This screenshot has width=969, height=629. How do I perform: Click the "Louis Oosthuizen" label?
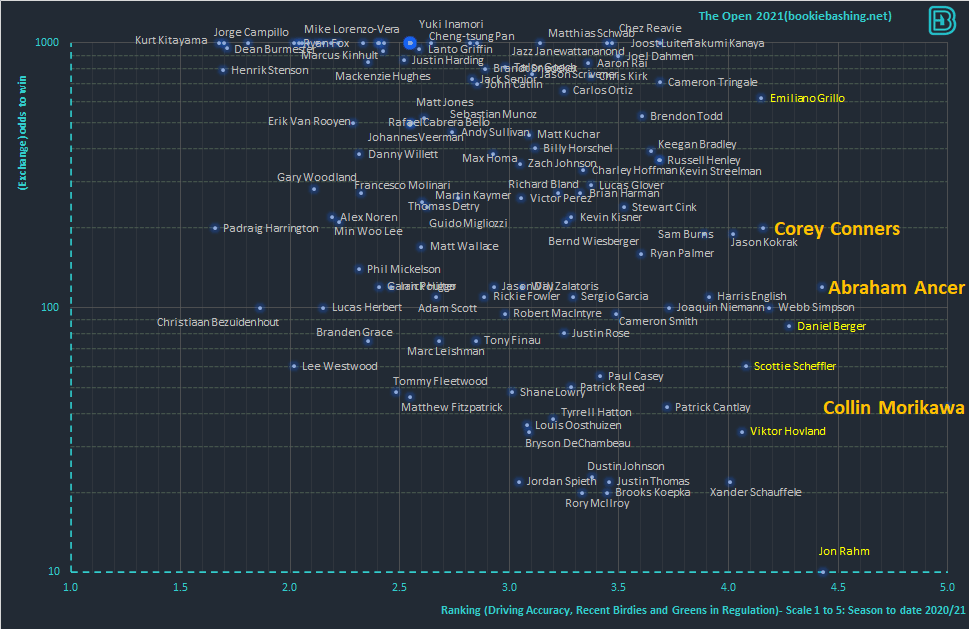[578, 425]
